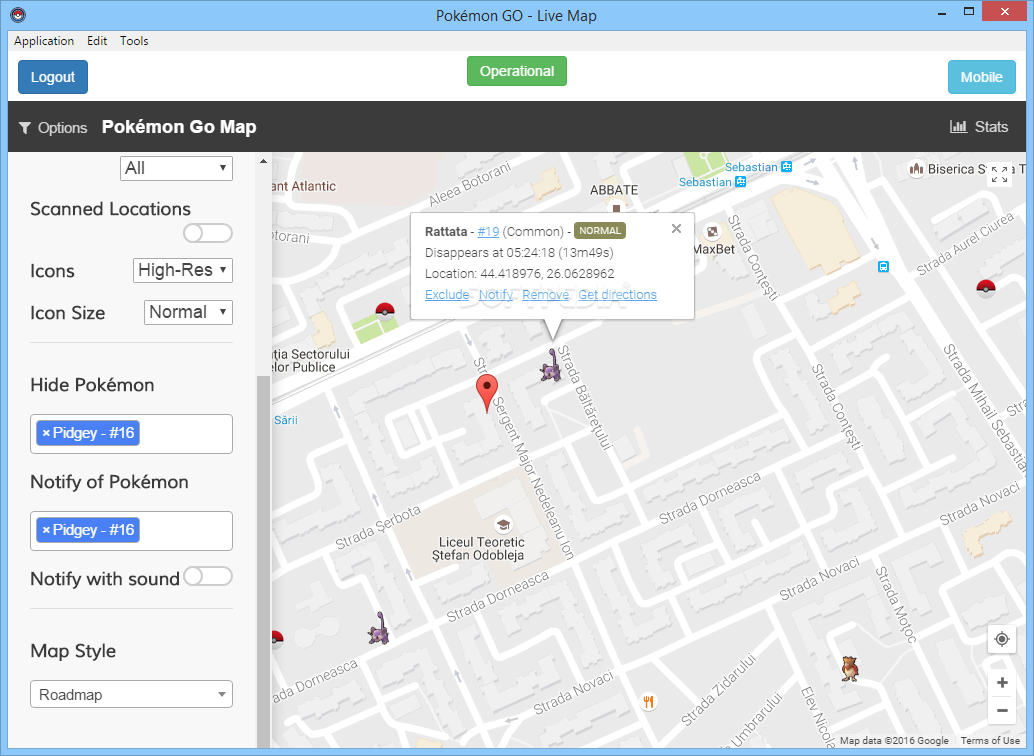
Task: Click the MaxBet dice icon
Action: pyautogui.click(x=712, y=232)
